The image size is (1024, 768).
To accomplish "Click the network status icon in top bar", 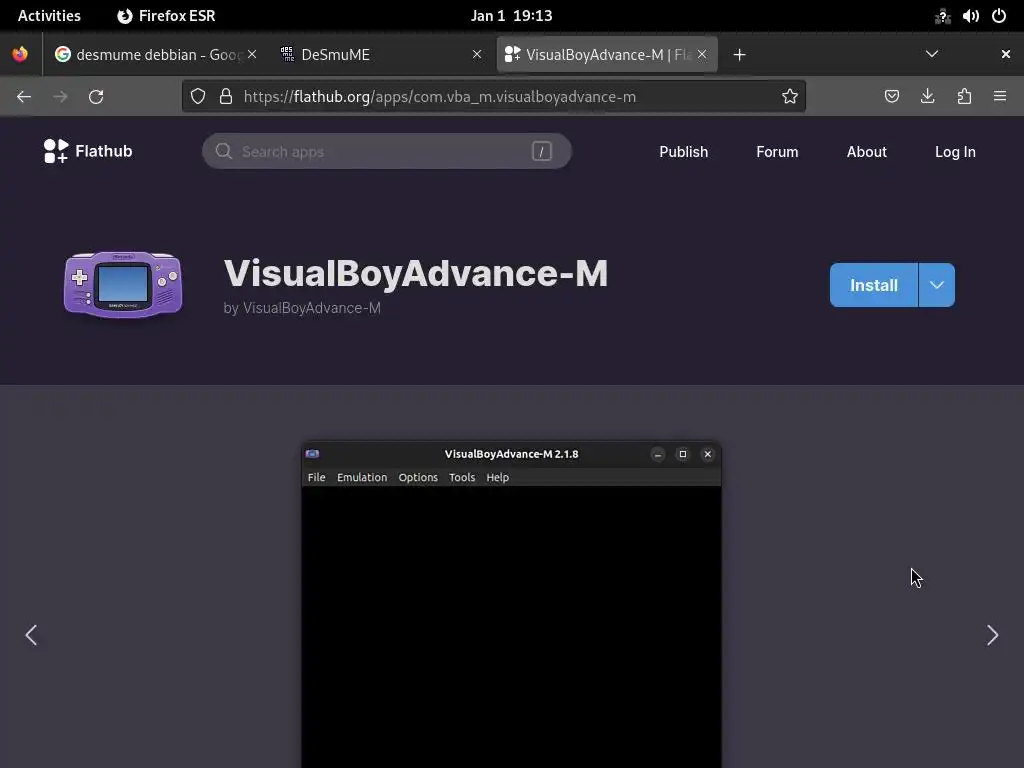I will (942, 16).
